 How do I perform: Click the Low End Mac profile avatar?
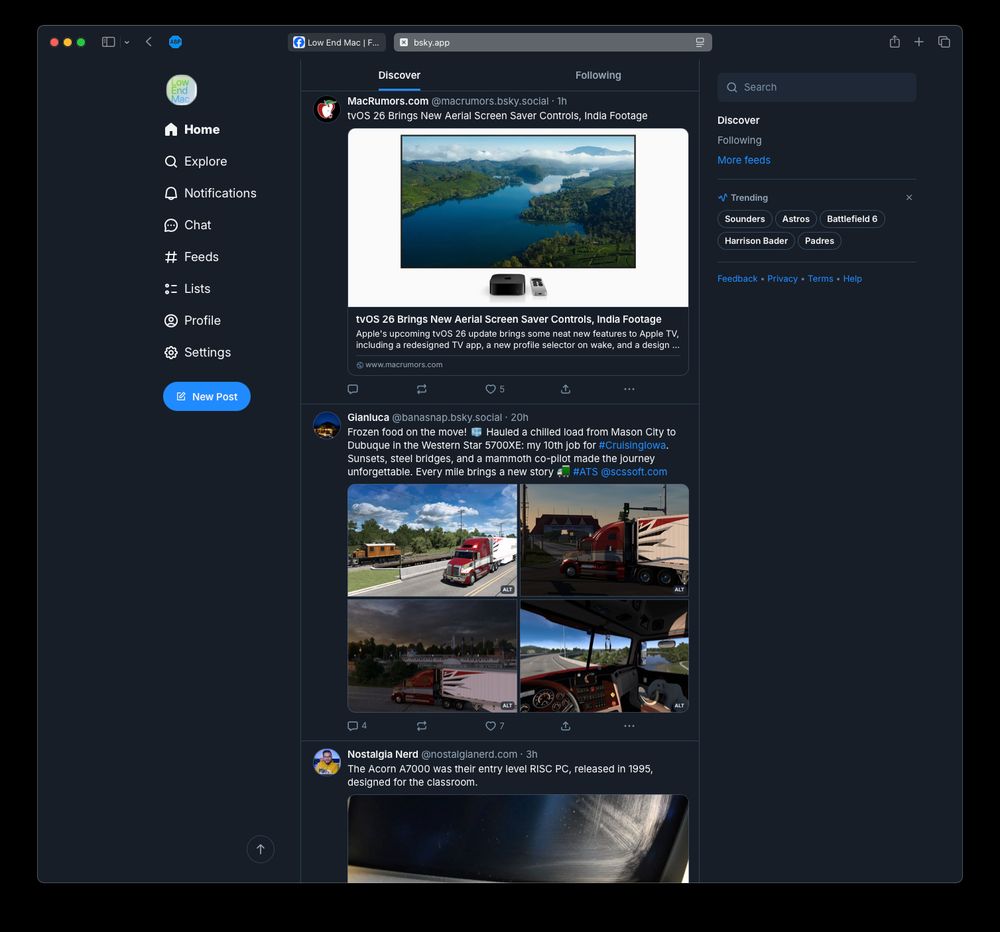(181, 90)
